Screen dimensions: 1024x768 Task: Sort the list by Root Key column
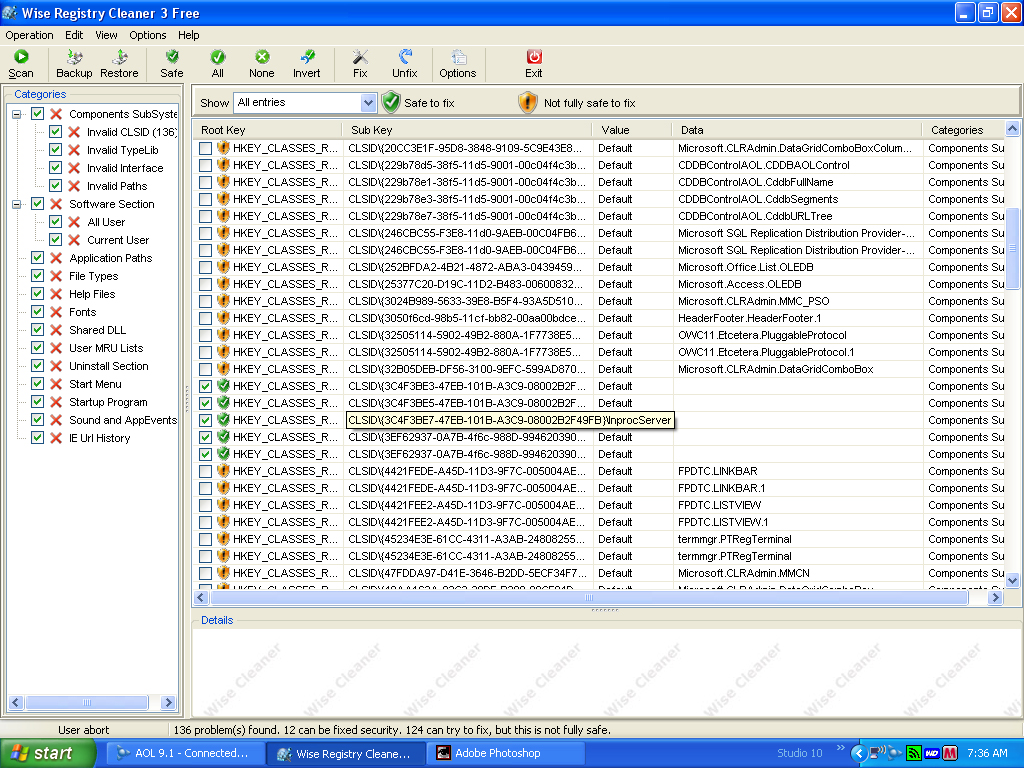(268, 130)
